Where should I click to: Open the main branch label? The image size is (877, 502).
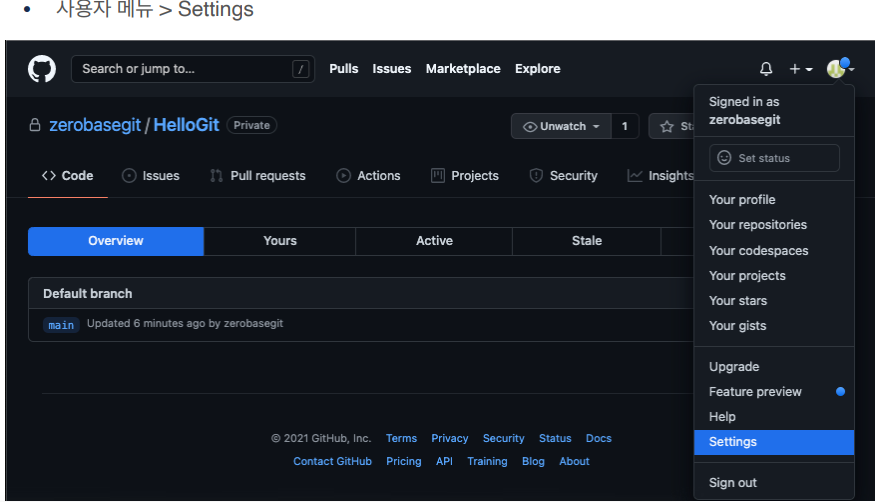(x=61, y=325)
